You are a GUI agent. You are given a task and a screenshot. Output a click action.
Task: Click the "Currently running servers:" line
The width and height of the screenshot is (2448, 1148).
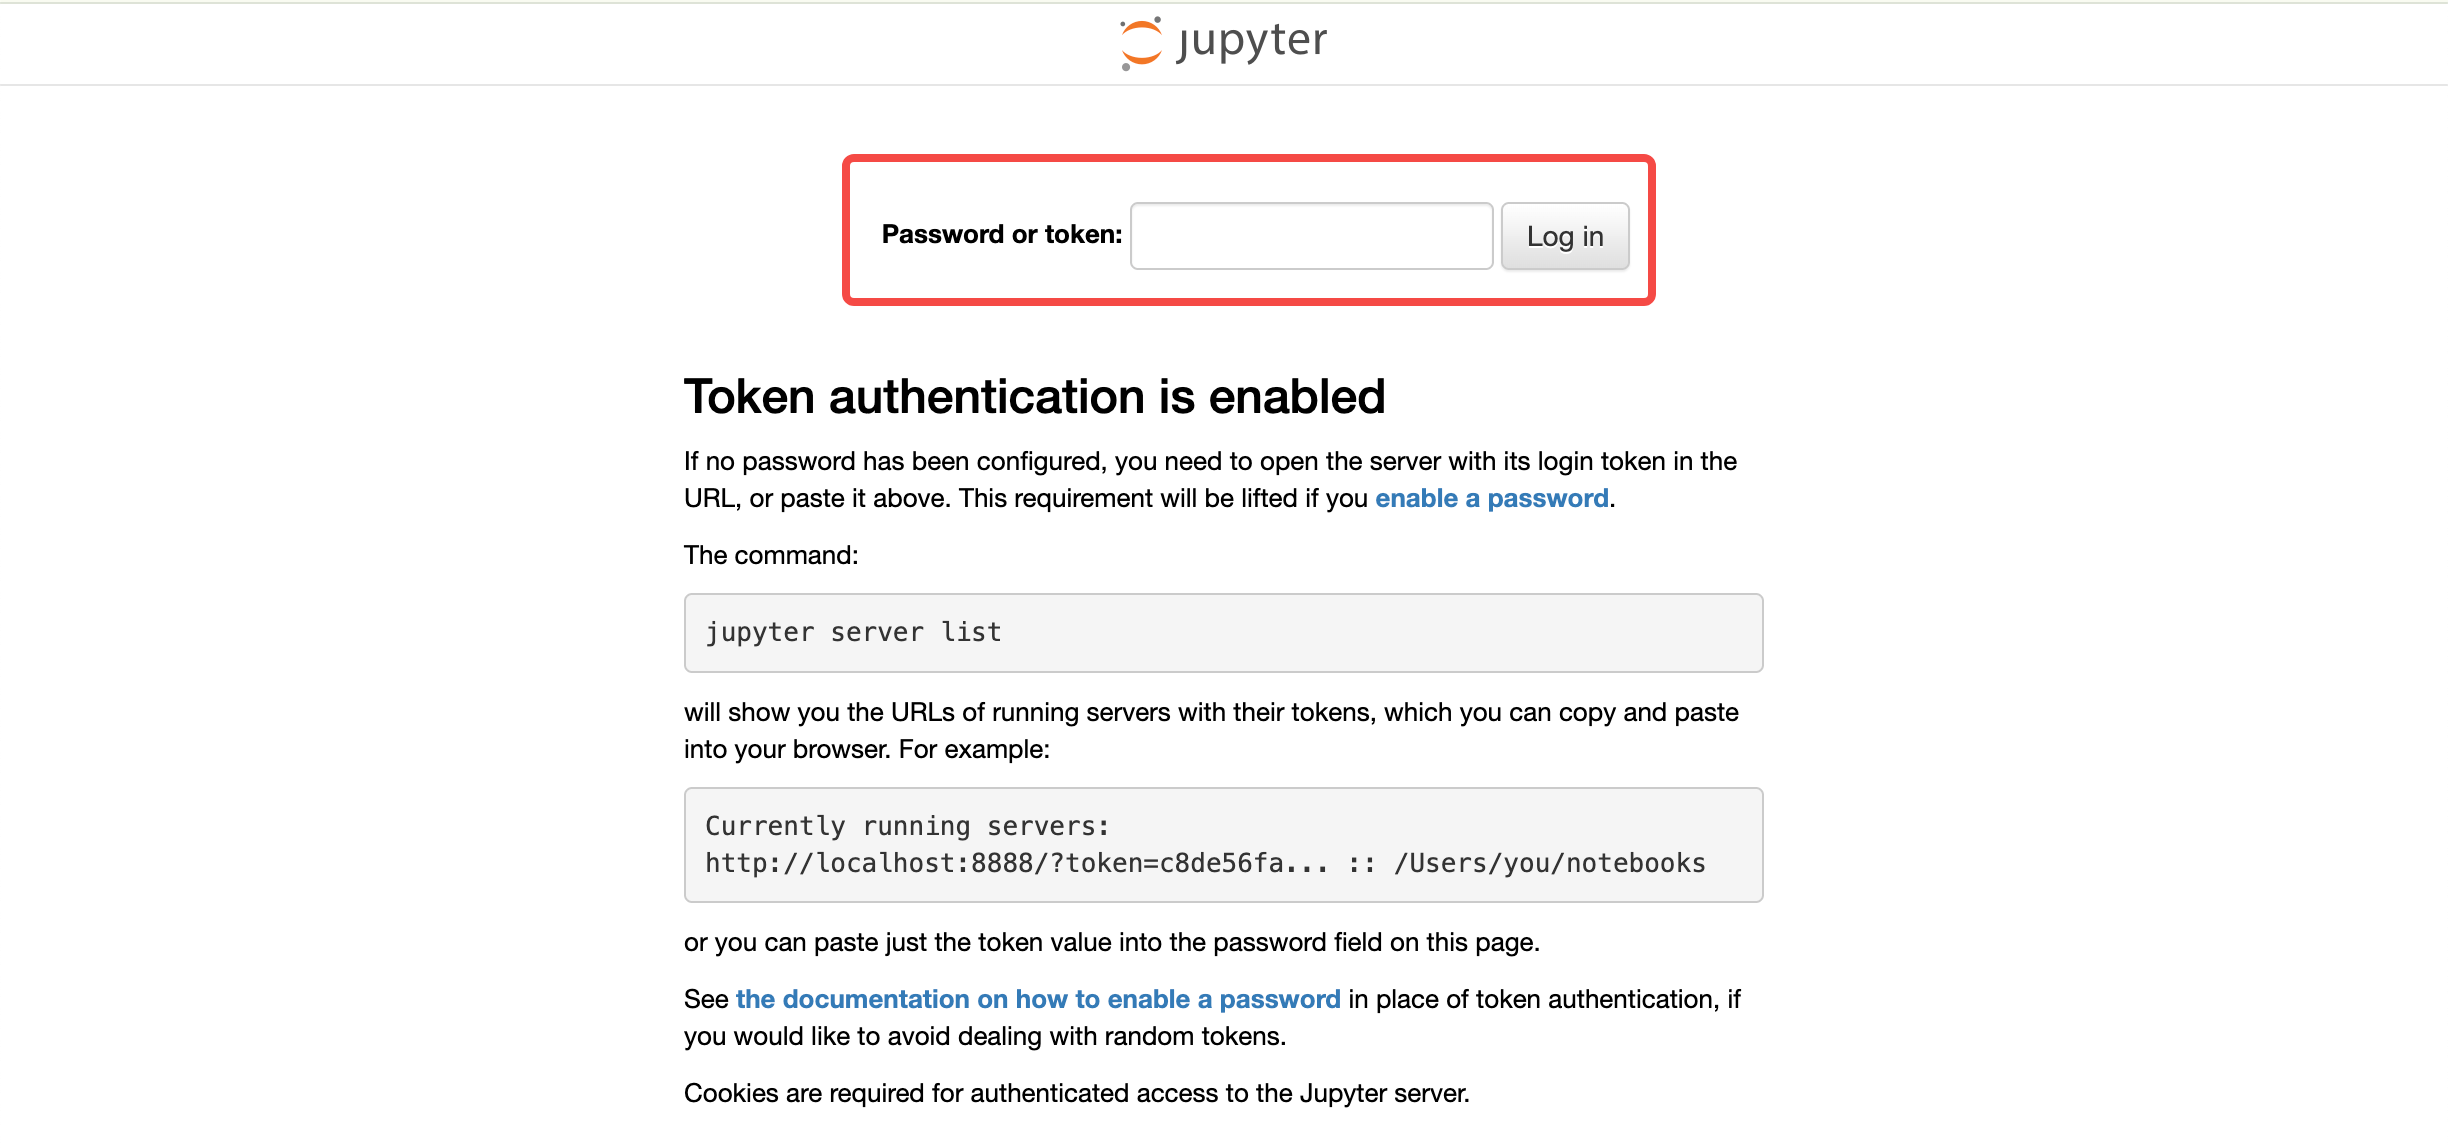(907, 826)
